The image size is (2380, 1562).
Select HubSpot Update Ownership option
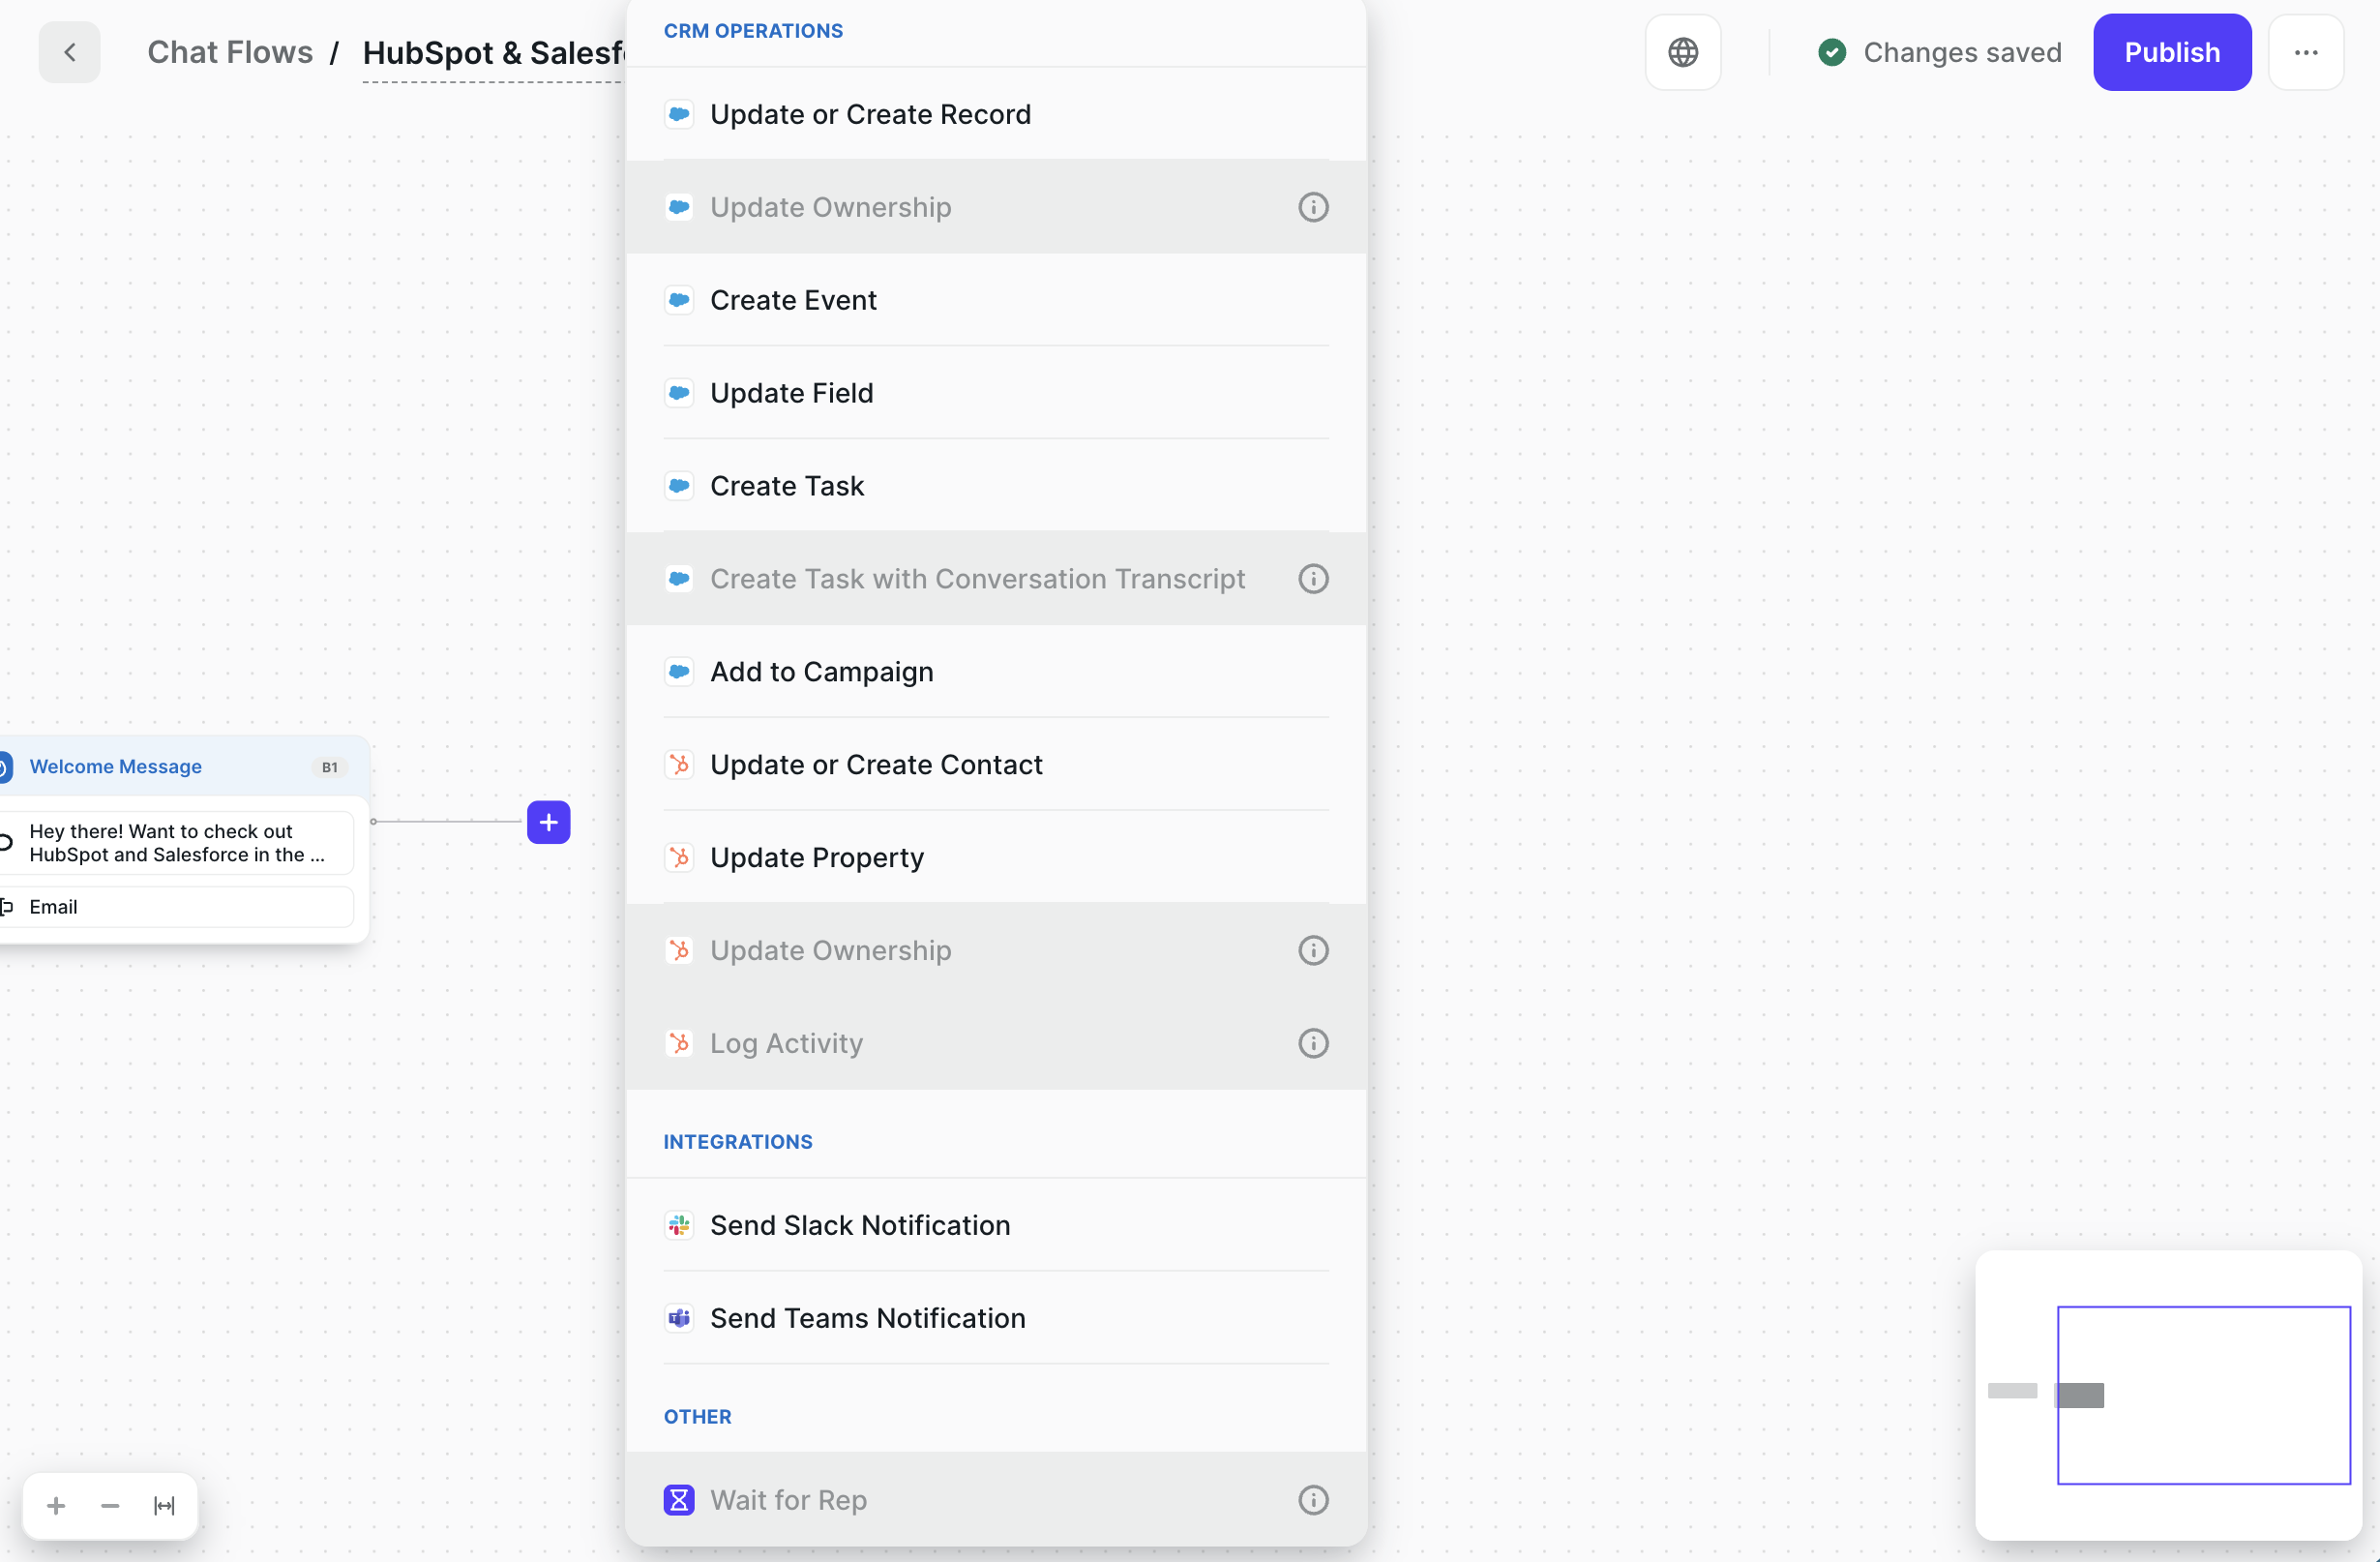pos(996,950)
